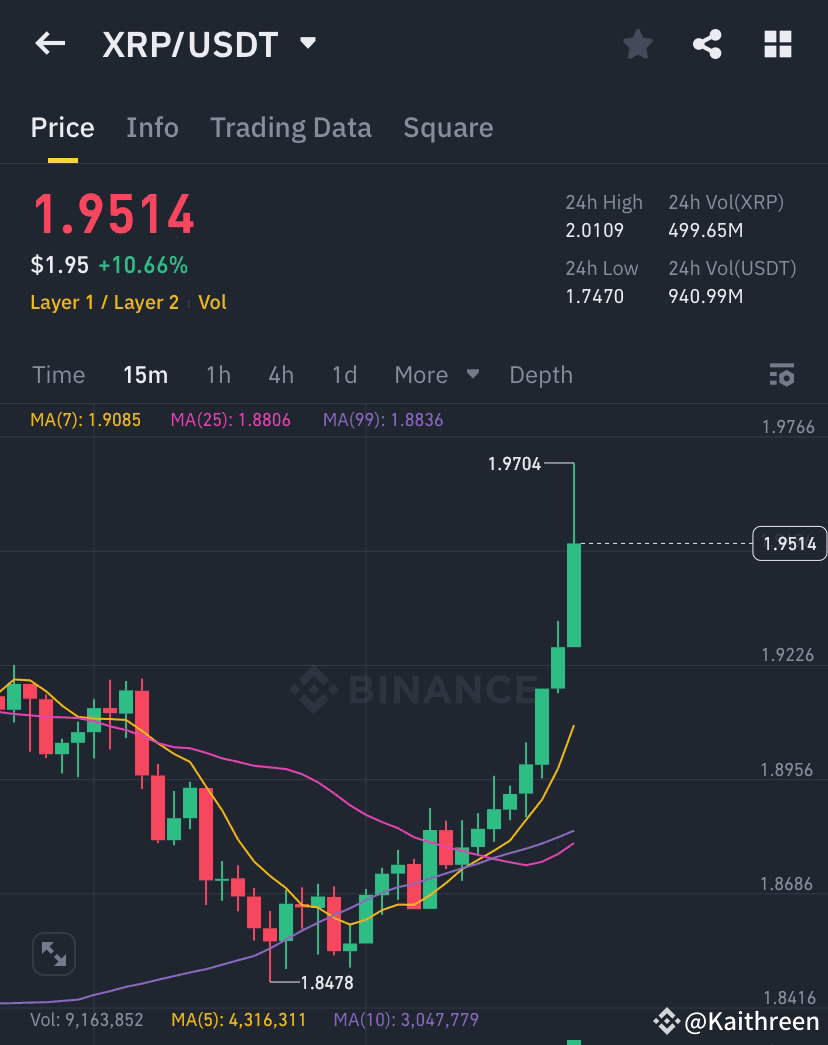Image resolution: width=828 pixels, height=1045 pixels.
Task: Open the Depth view option
Action: [540, 375]
